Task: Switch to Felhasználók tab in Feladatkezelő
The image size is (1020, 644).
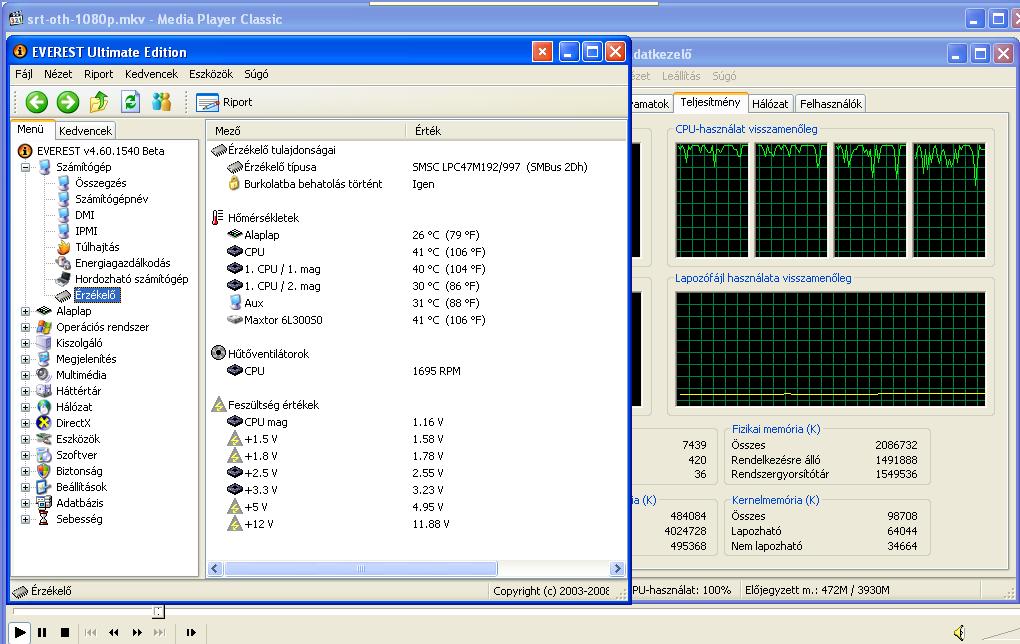Action: 831,103
